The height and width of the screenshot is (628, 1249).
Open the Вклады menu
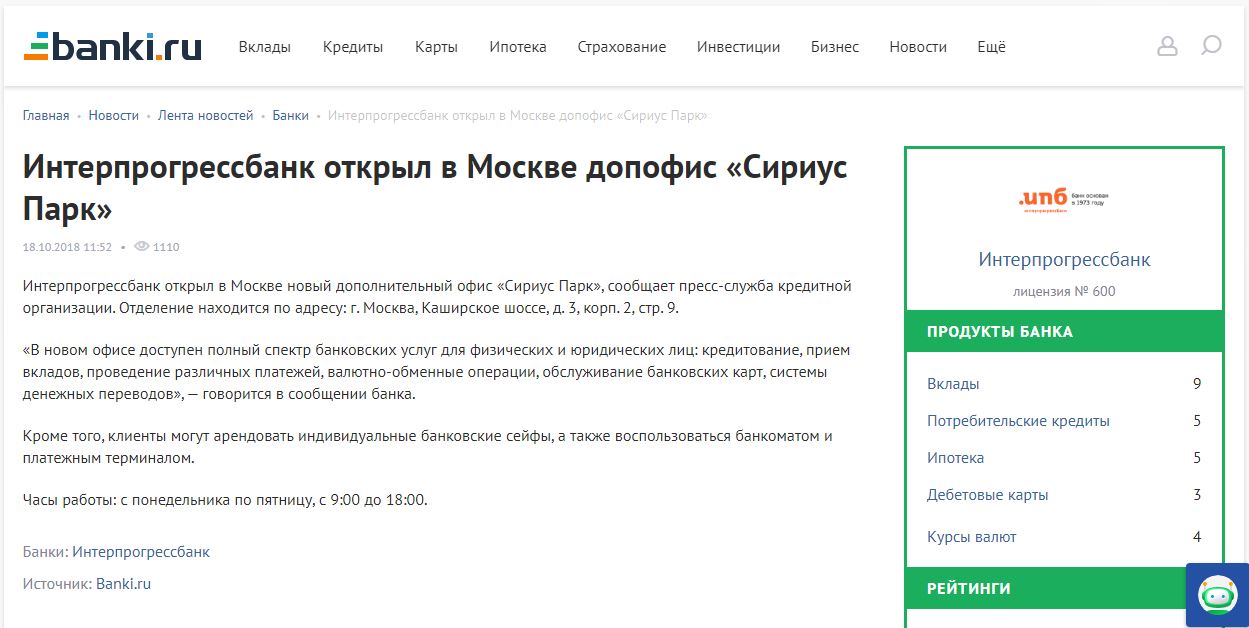point(265,47)
